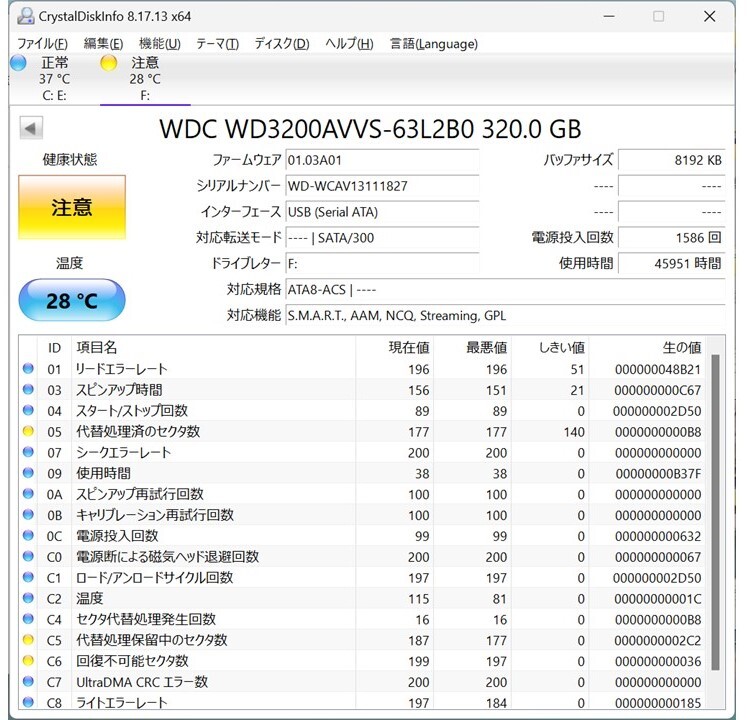Select the 回復不可能セクタ数 attribute name
The image size is (747, 720).
pos(132,661)
